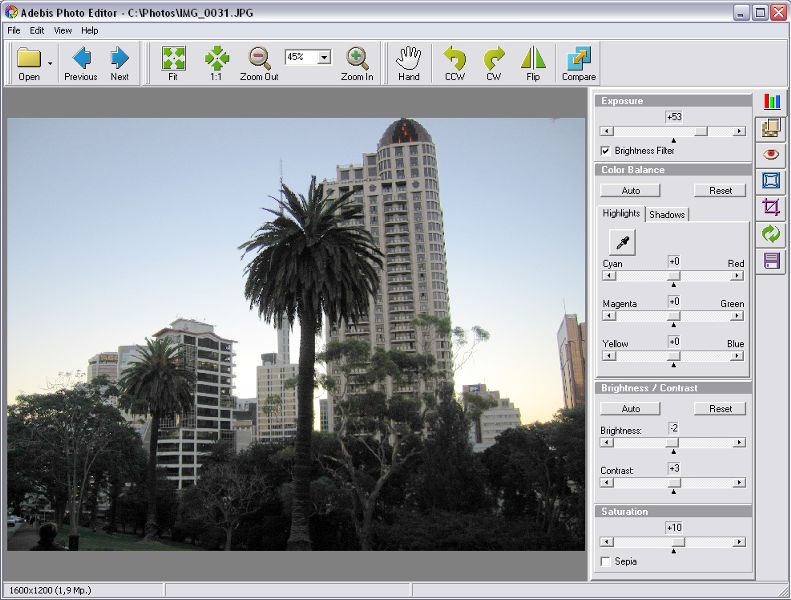
Task: Click the Contrast value field +3
Action: click(x=674, y=469)
